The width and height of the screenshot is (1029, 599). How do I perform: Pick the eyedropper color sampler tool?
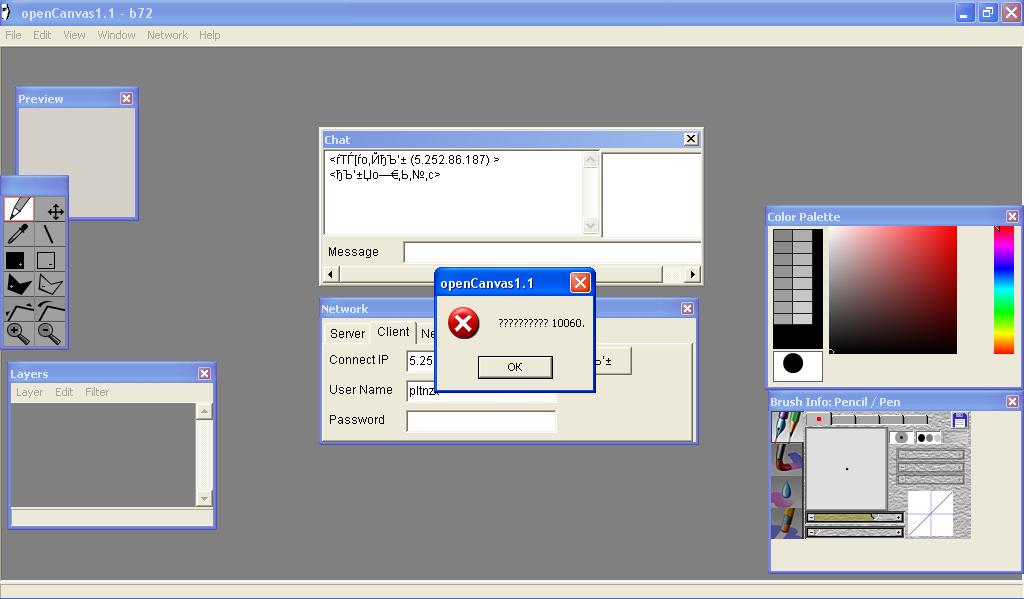click(18, 234)
